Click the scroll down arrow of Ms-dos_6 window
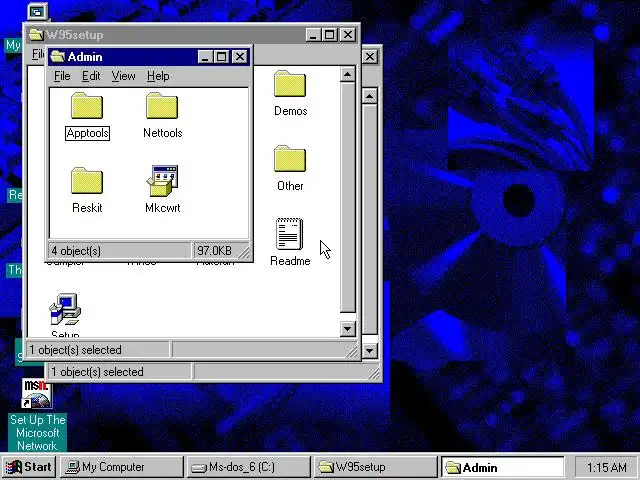Image resolution: width=640 pixels, height=480 pixels. click(x=369, y=350)
